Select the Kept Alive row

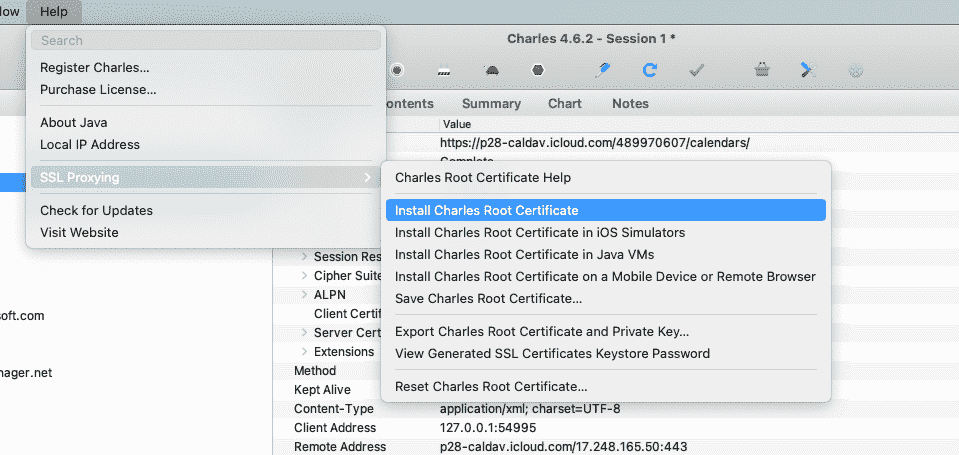pyautogui.click(x=322, y=390)
